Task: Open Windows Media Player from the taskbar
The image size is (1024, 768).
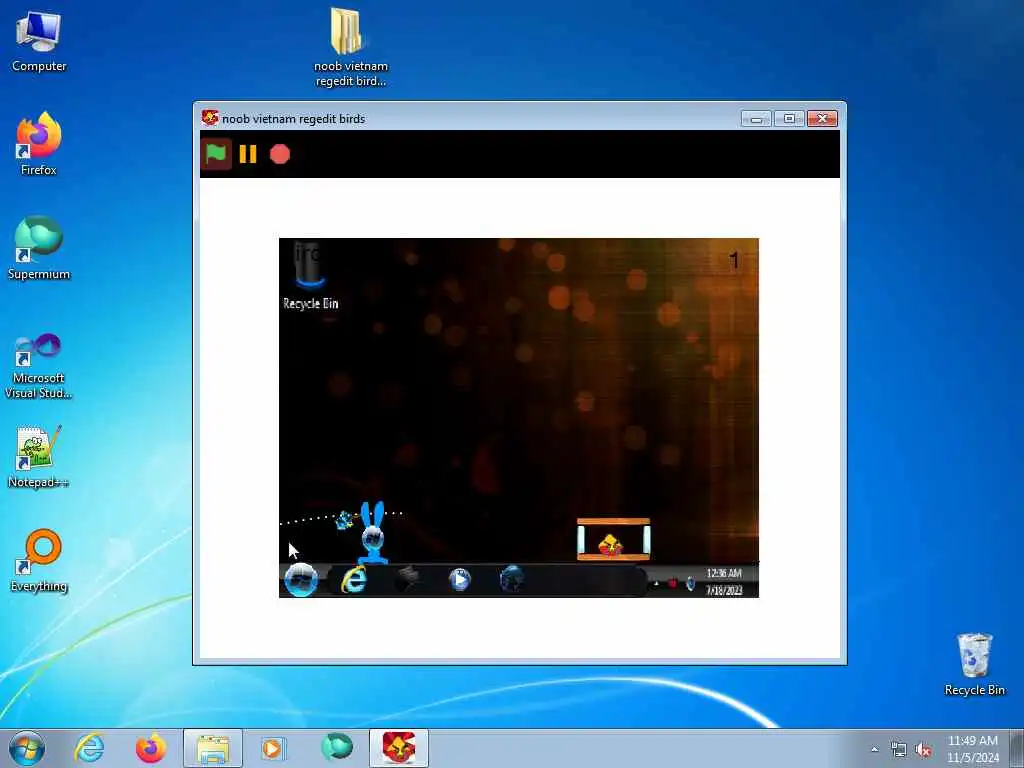Action: point(272,748)
